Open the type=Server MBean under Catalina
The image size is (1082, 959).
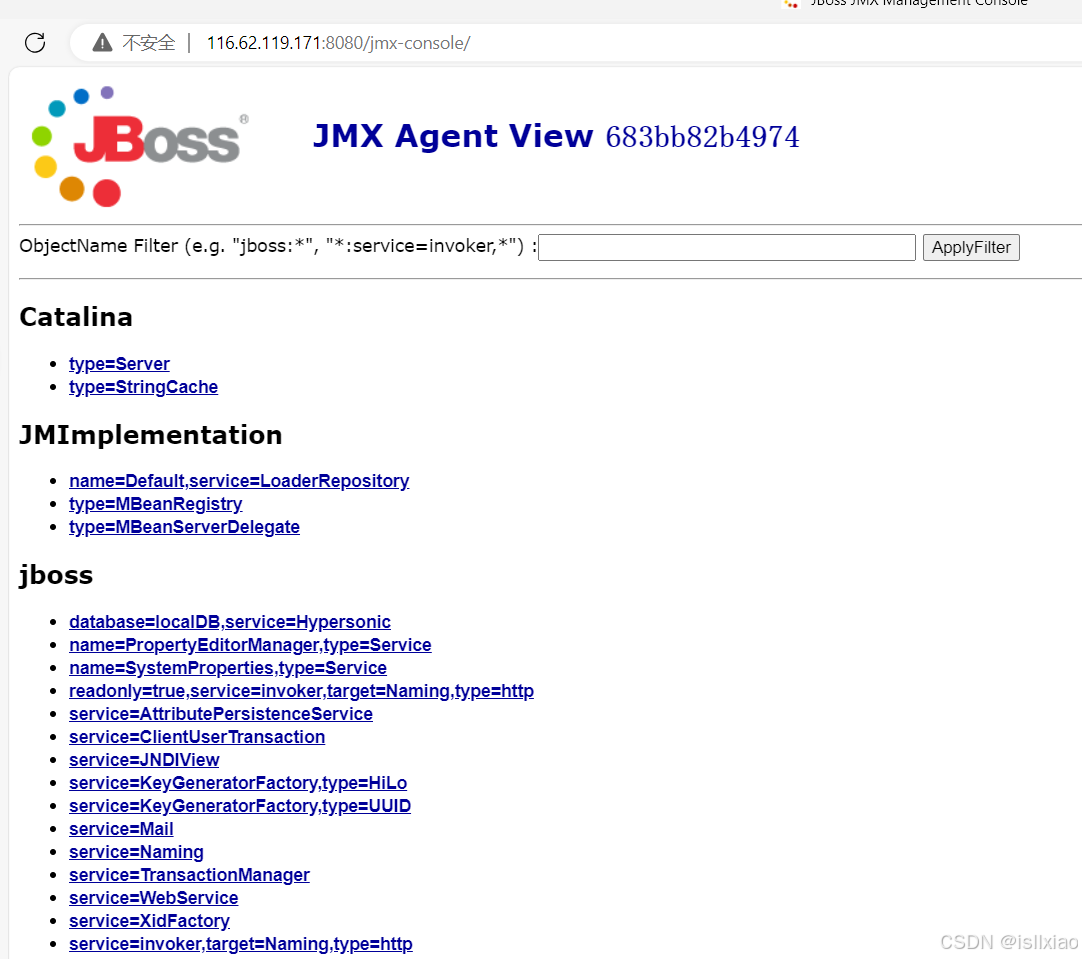[x=119, y=363]
